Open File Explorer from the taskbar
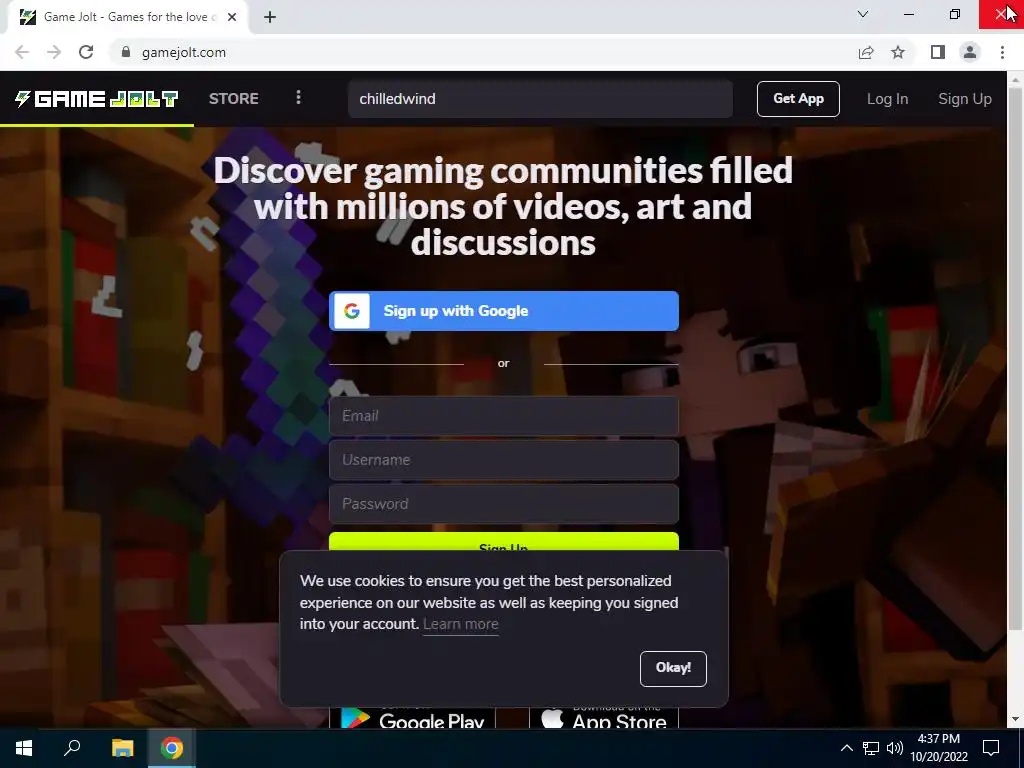1024x768 pixels. coord(122,748)
